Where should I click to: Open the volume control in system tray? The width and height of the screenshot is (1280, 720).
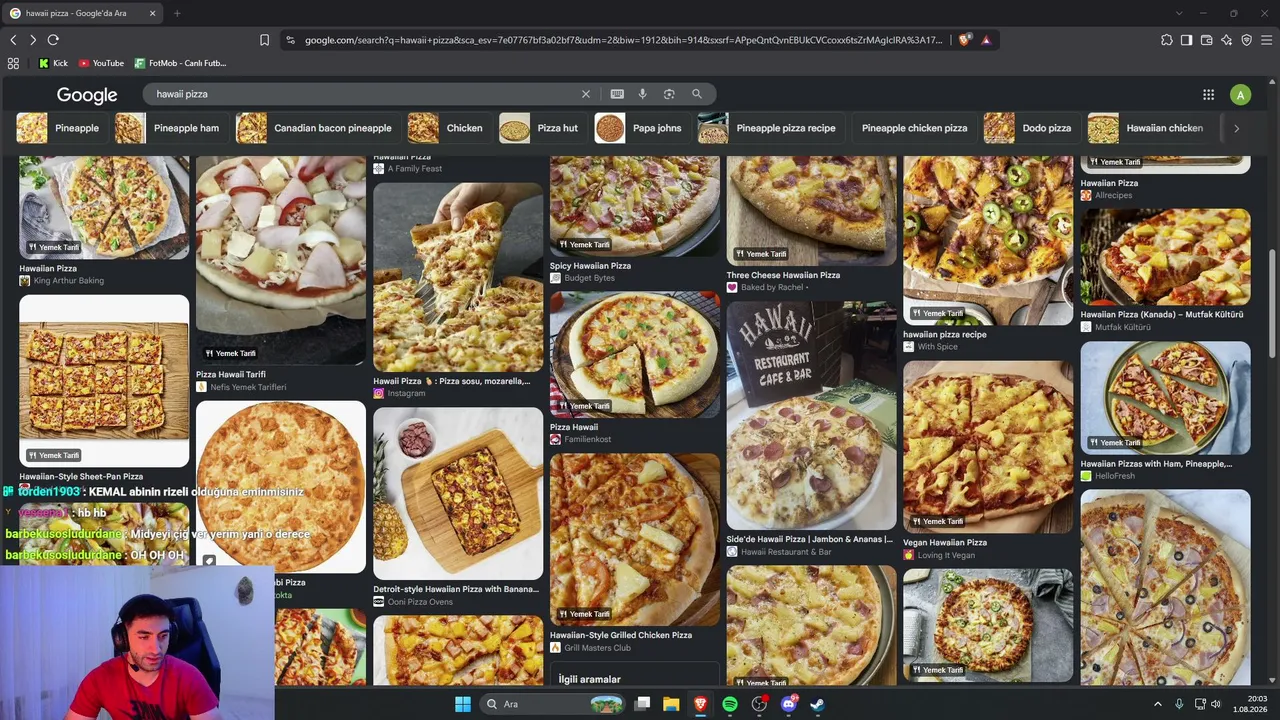click(x=1216, y=704)
